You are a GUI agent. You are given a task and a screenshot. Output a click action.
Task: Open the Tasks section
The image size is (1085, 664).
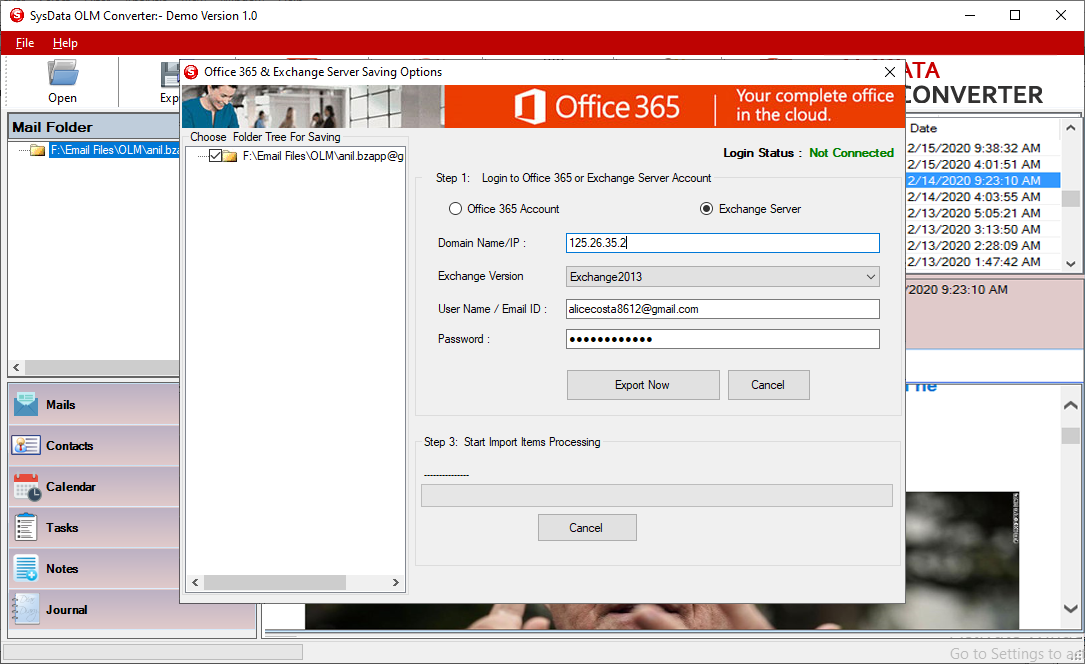[94, 528]
